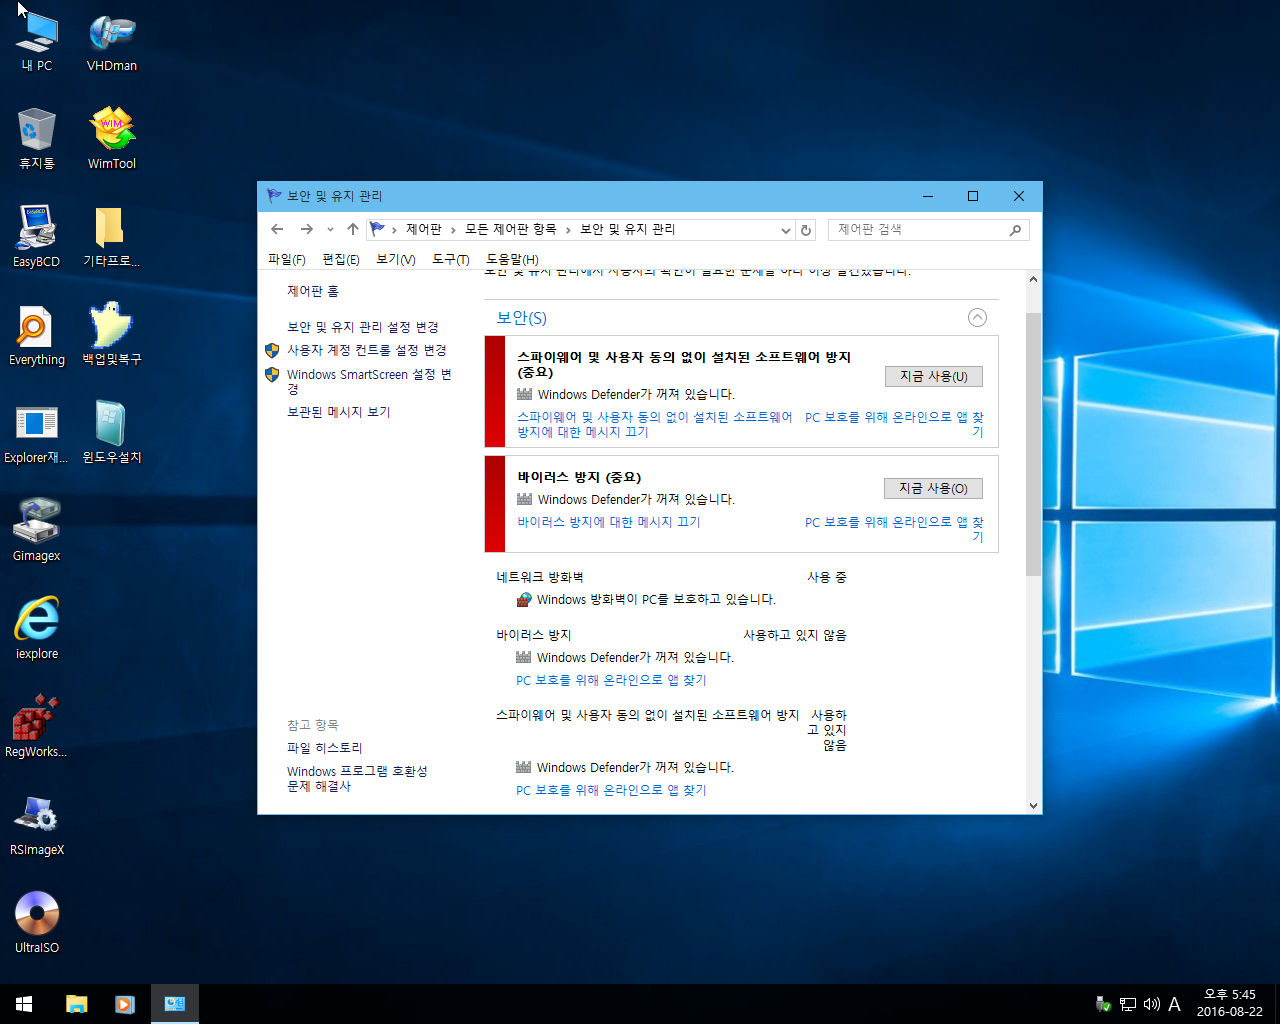Screen dimensions: 1280x1024
Task: Open 보관된 메시지 보기 link
Action: [339, 412]
